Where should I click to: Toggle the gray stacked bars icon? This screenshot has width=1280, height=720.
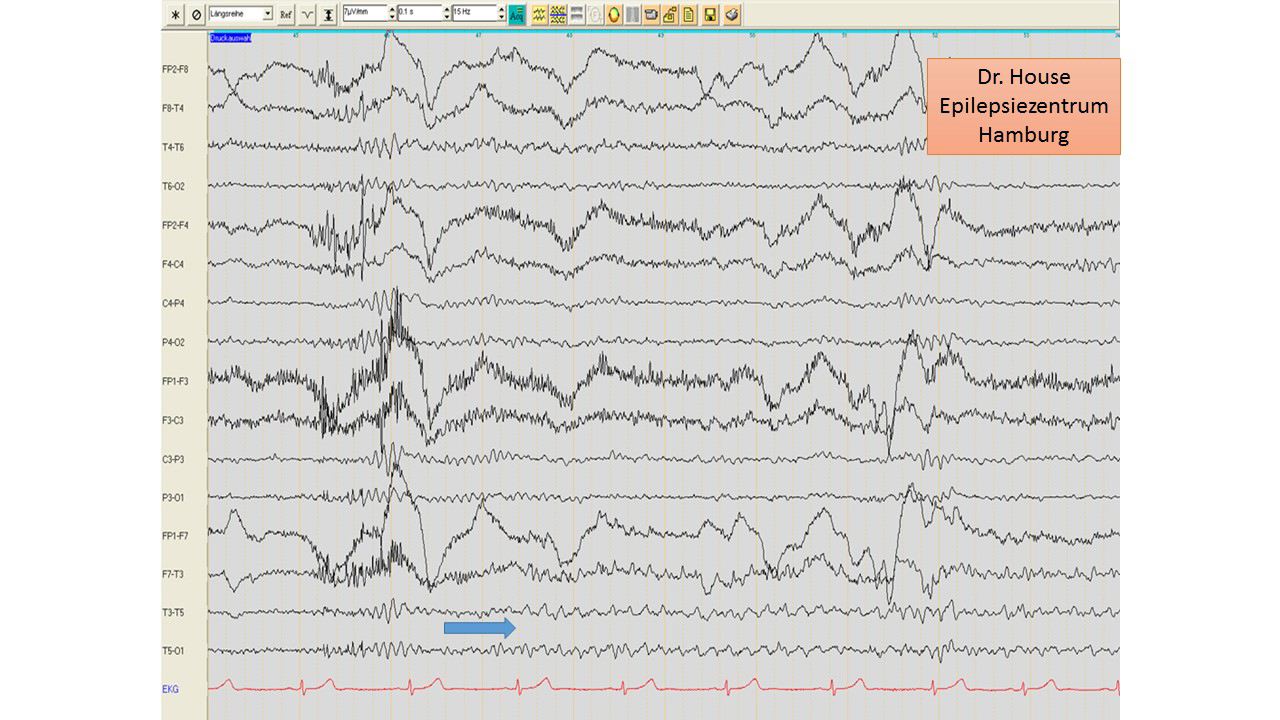click(577, 14)
